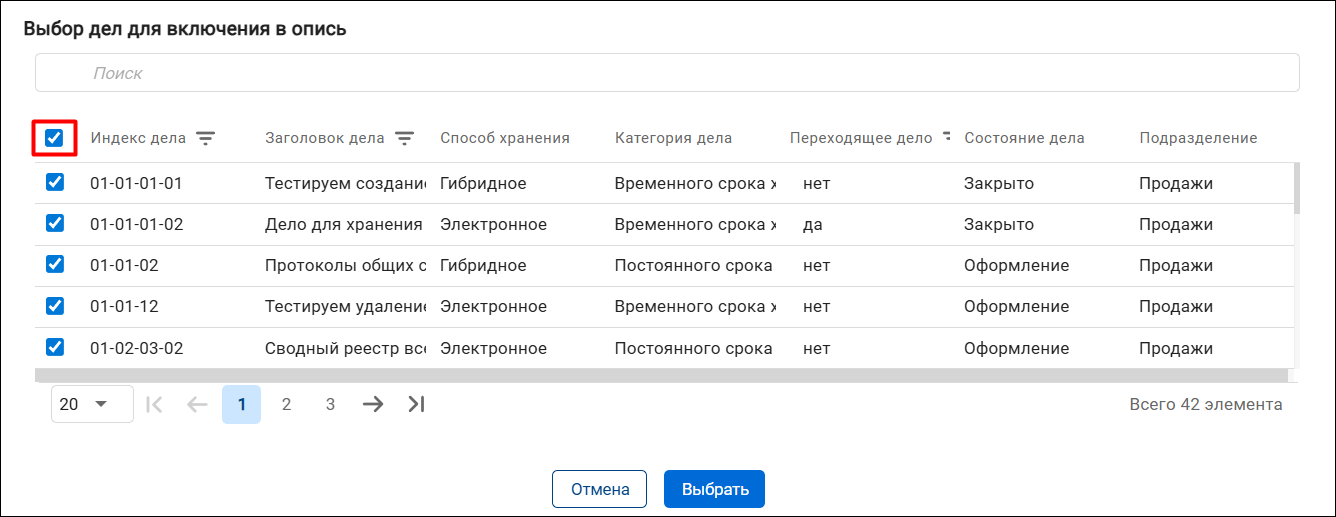Click Гибридное in row 01-01-01-01
Image resolution: width=1336 pixels, height=517 pixels.
pos(483,183)
